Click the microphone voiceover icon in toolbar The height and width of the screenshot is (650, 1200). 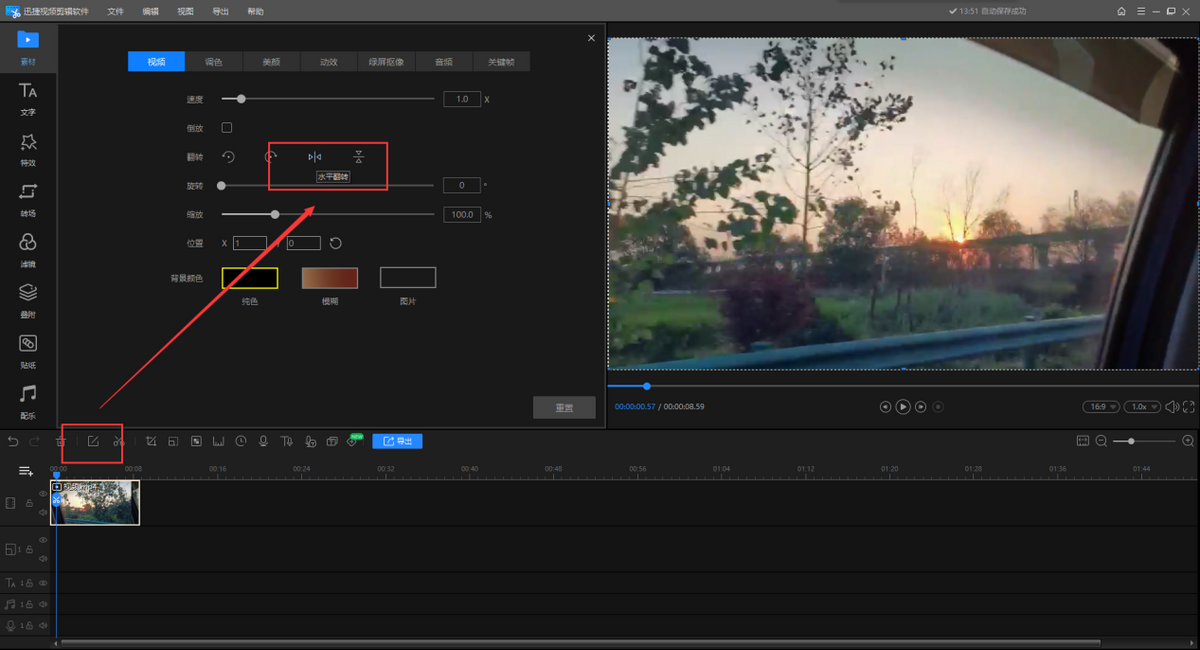263,441
